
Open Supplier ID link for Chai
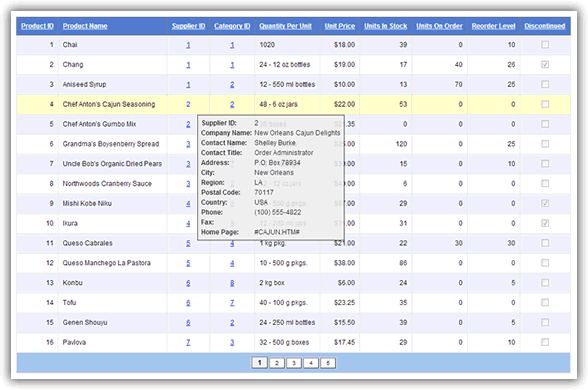click(x=188, y=45)
